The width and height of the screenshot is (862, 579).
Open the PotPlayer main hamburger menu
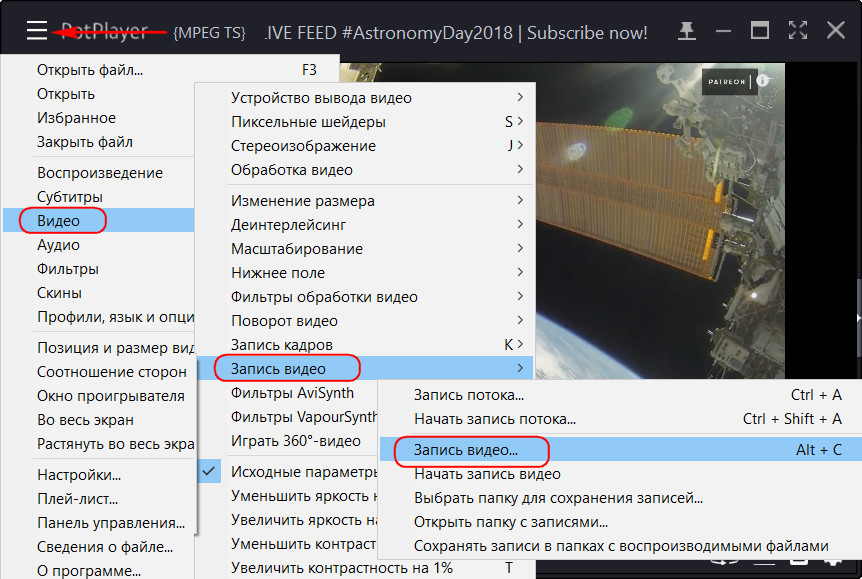[37, 32]
